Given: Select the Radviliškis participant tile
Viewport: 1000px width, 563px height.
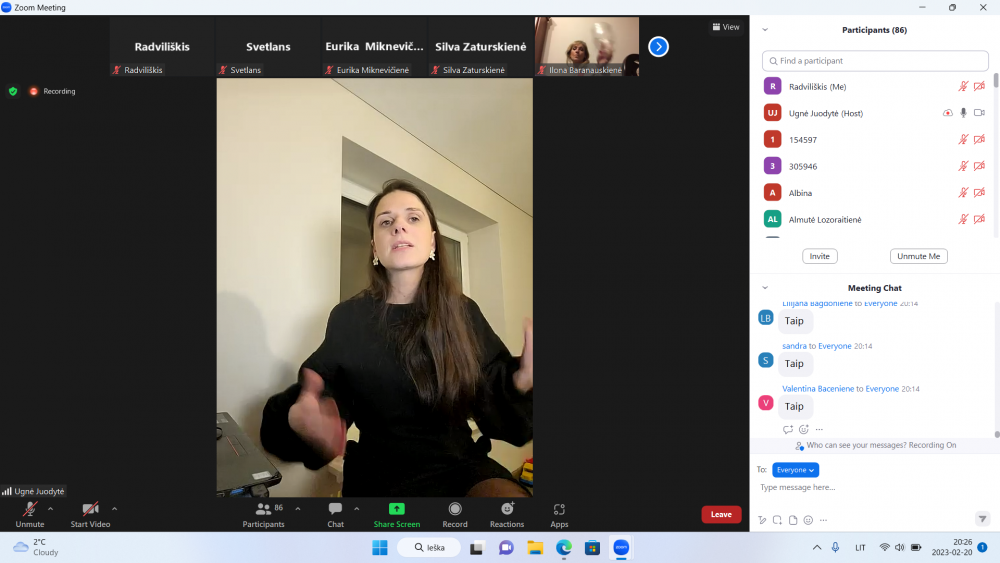Looking at the screenshot, I should coord(162,47).
